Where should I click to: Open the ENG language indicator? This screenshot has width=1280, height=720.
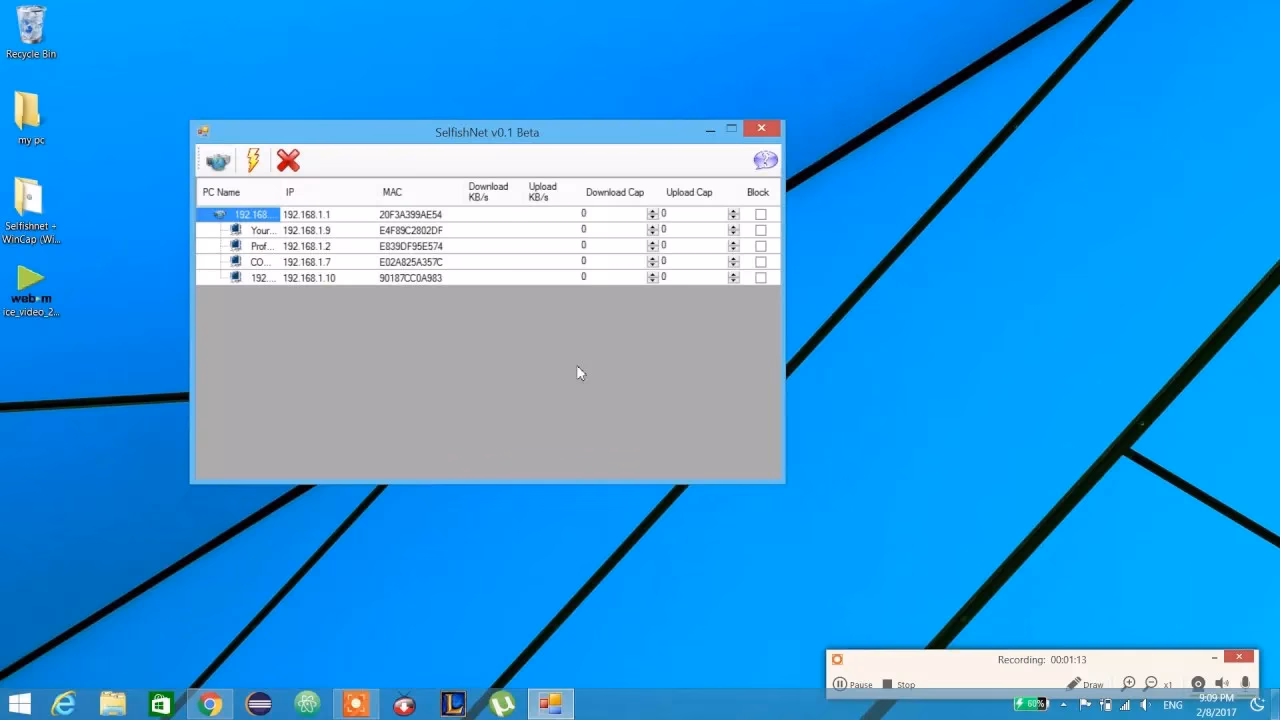pyautogui.click(x=1172, y=705)
